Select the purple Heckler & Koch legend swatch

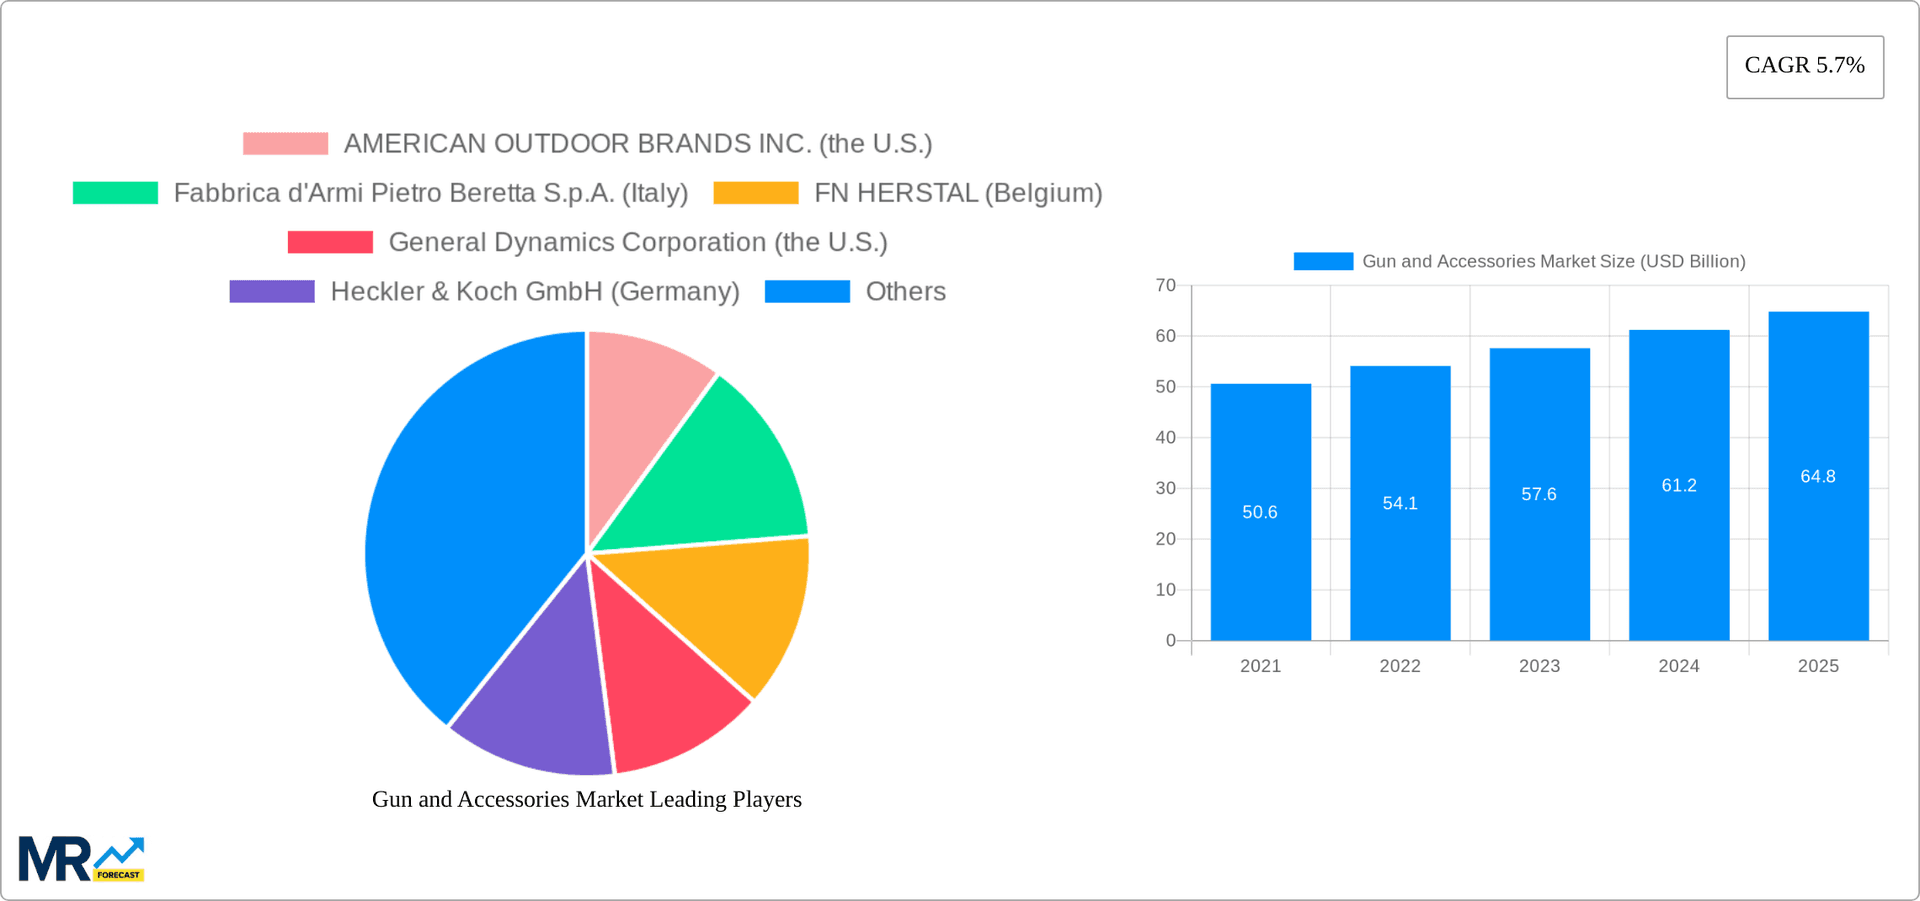tap(272, 291)
